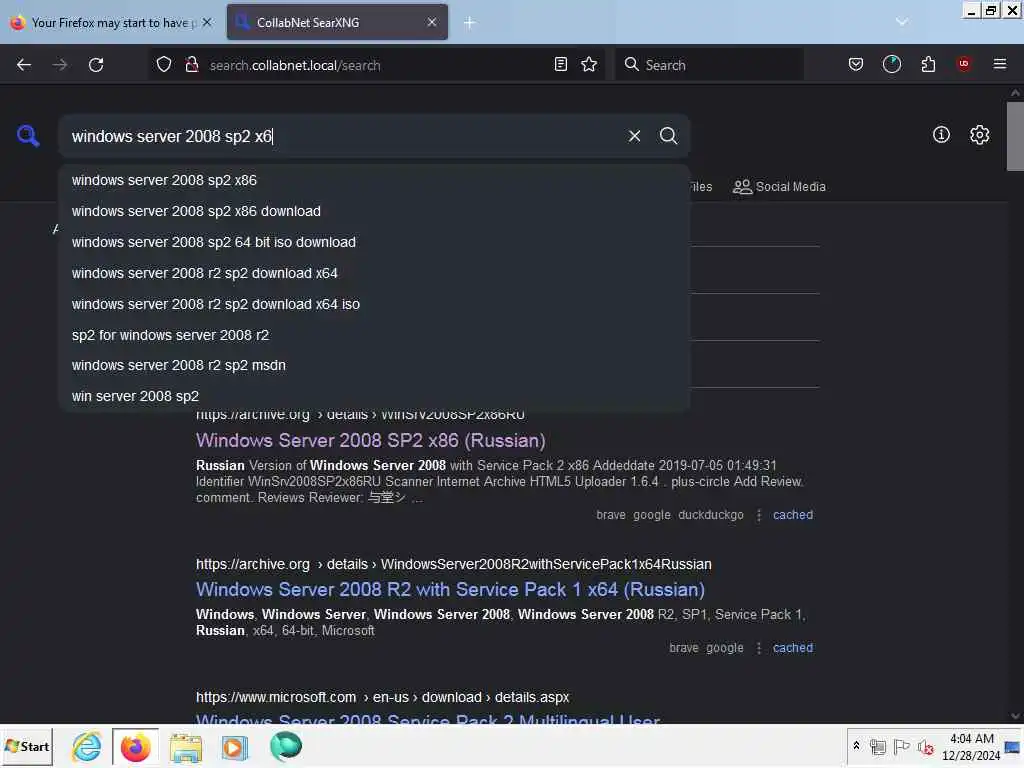Close the 'Your Firefox may start' tab
This screenshot has height=768, width=1024.
207,22
